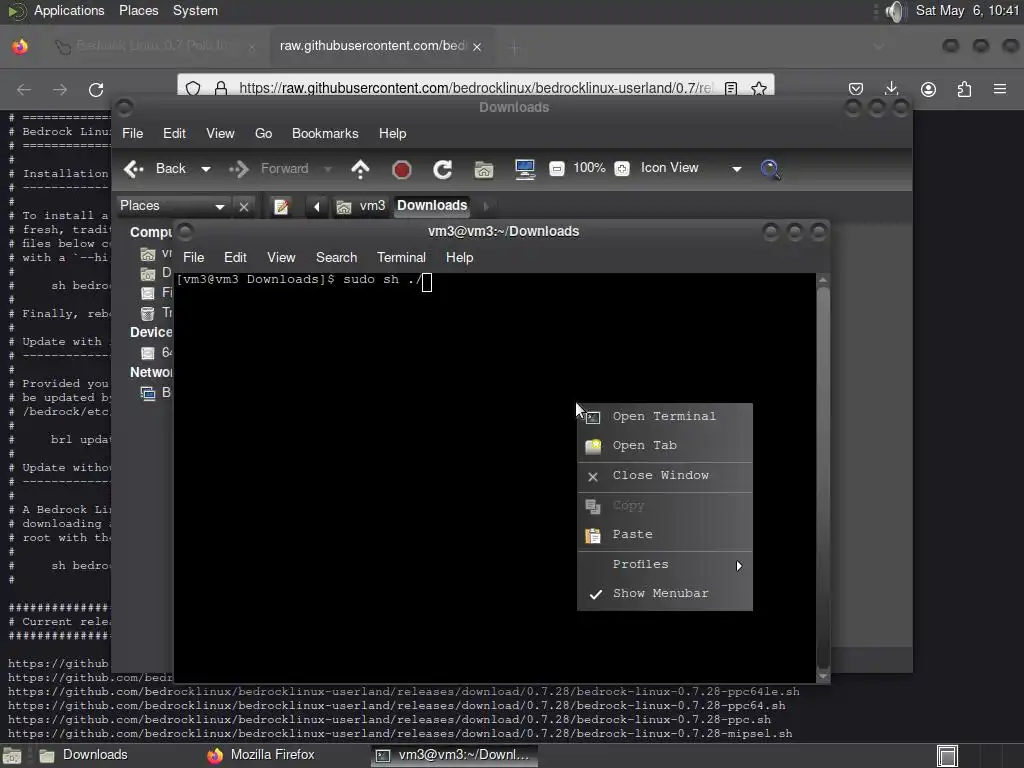
Task: Open terminal Help menu
Action: [x=459, y=258]
